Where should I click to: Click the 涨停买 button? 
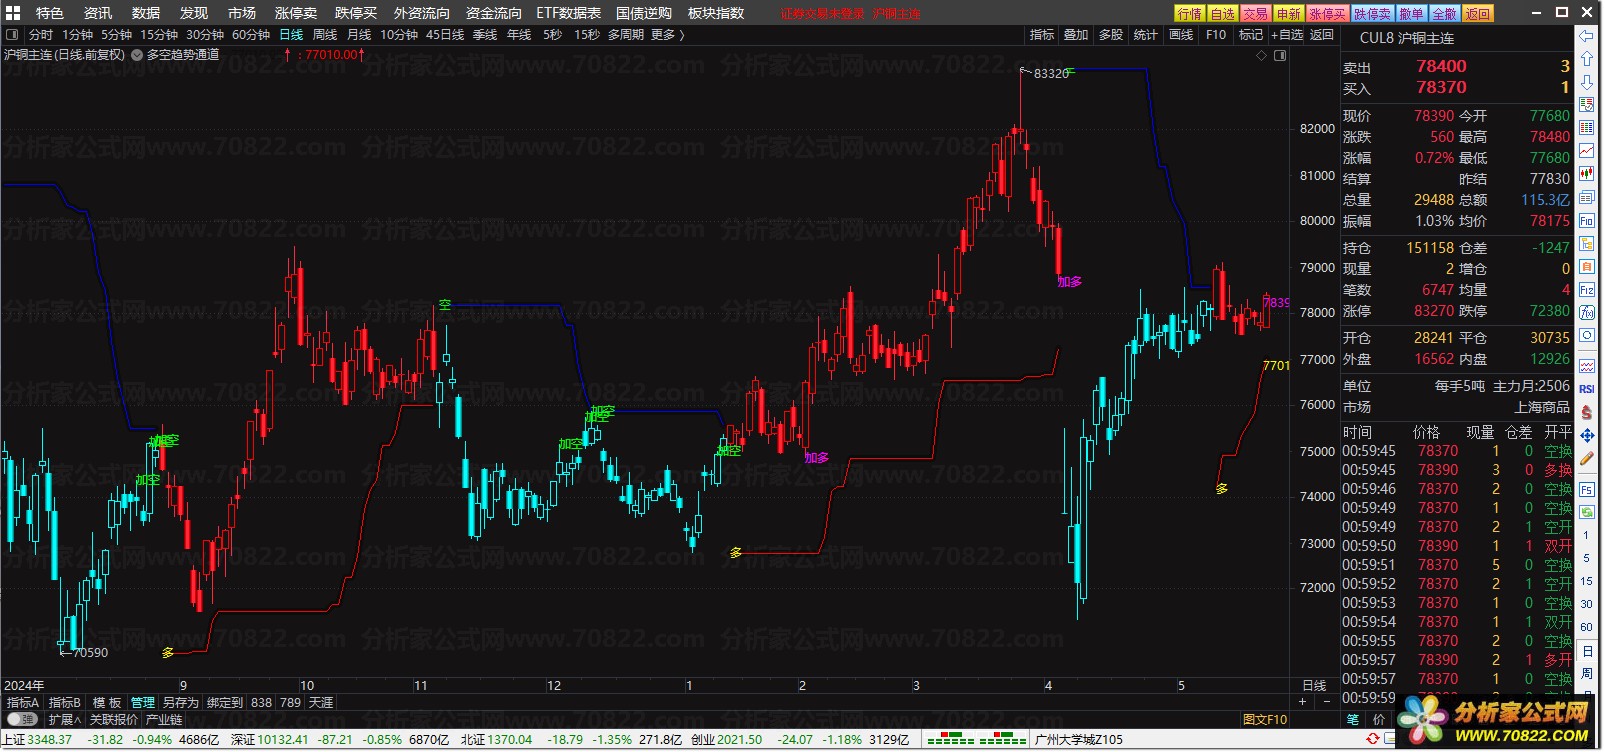[x=1327, y=13]
